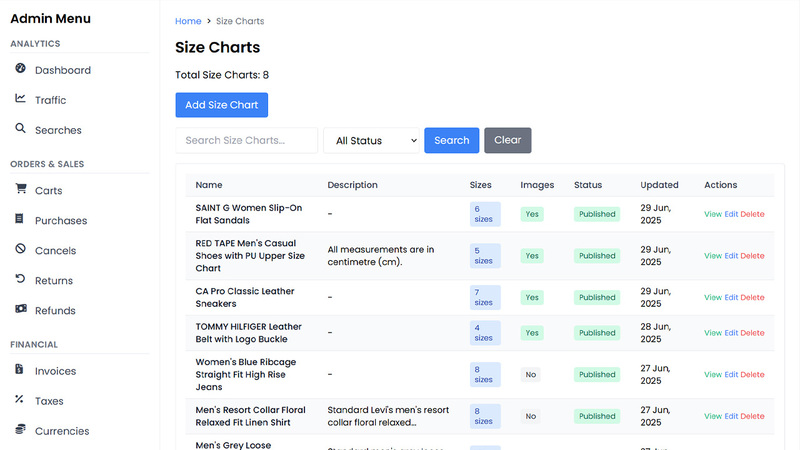Open Dashboard icon in sidebar
Image resolution: width=800 pixels, height=450 pixels.
click(20, 68)
